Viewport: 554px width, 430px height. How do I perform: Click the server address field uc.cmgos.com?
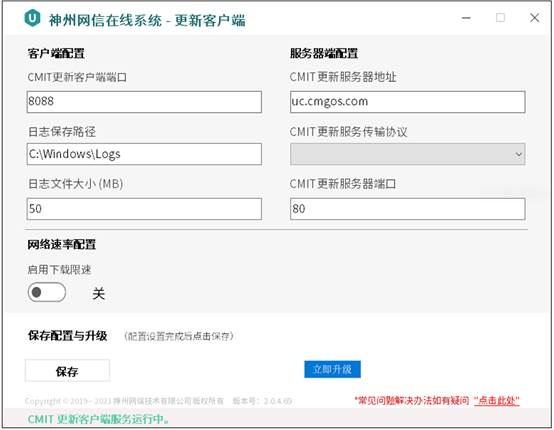point(407,102)
